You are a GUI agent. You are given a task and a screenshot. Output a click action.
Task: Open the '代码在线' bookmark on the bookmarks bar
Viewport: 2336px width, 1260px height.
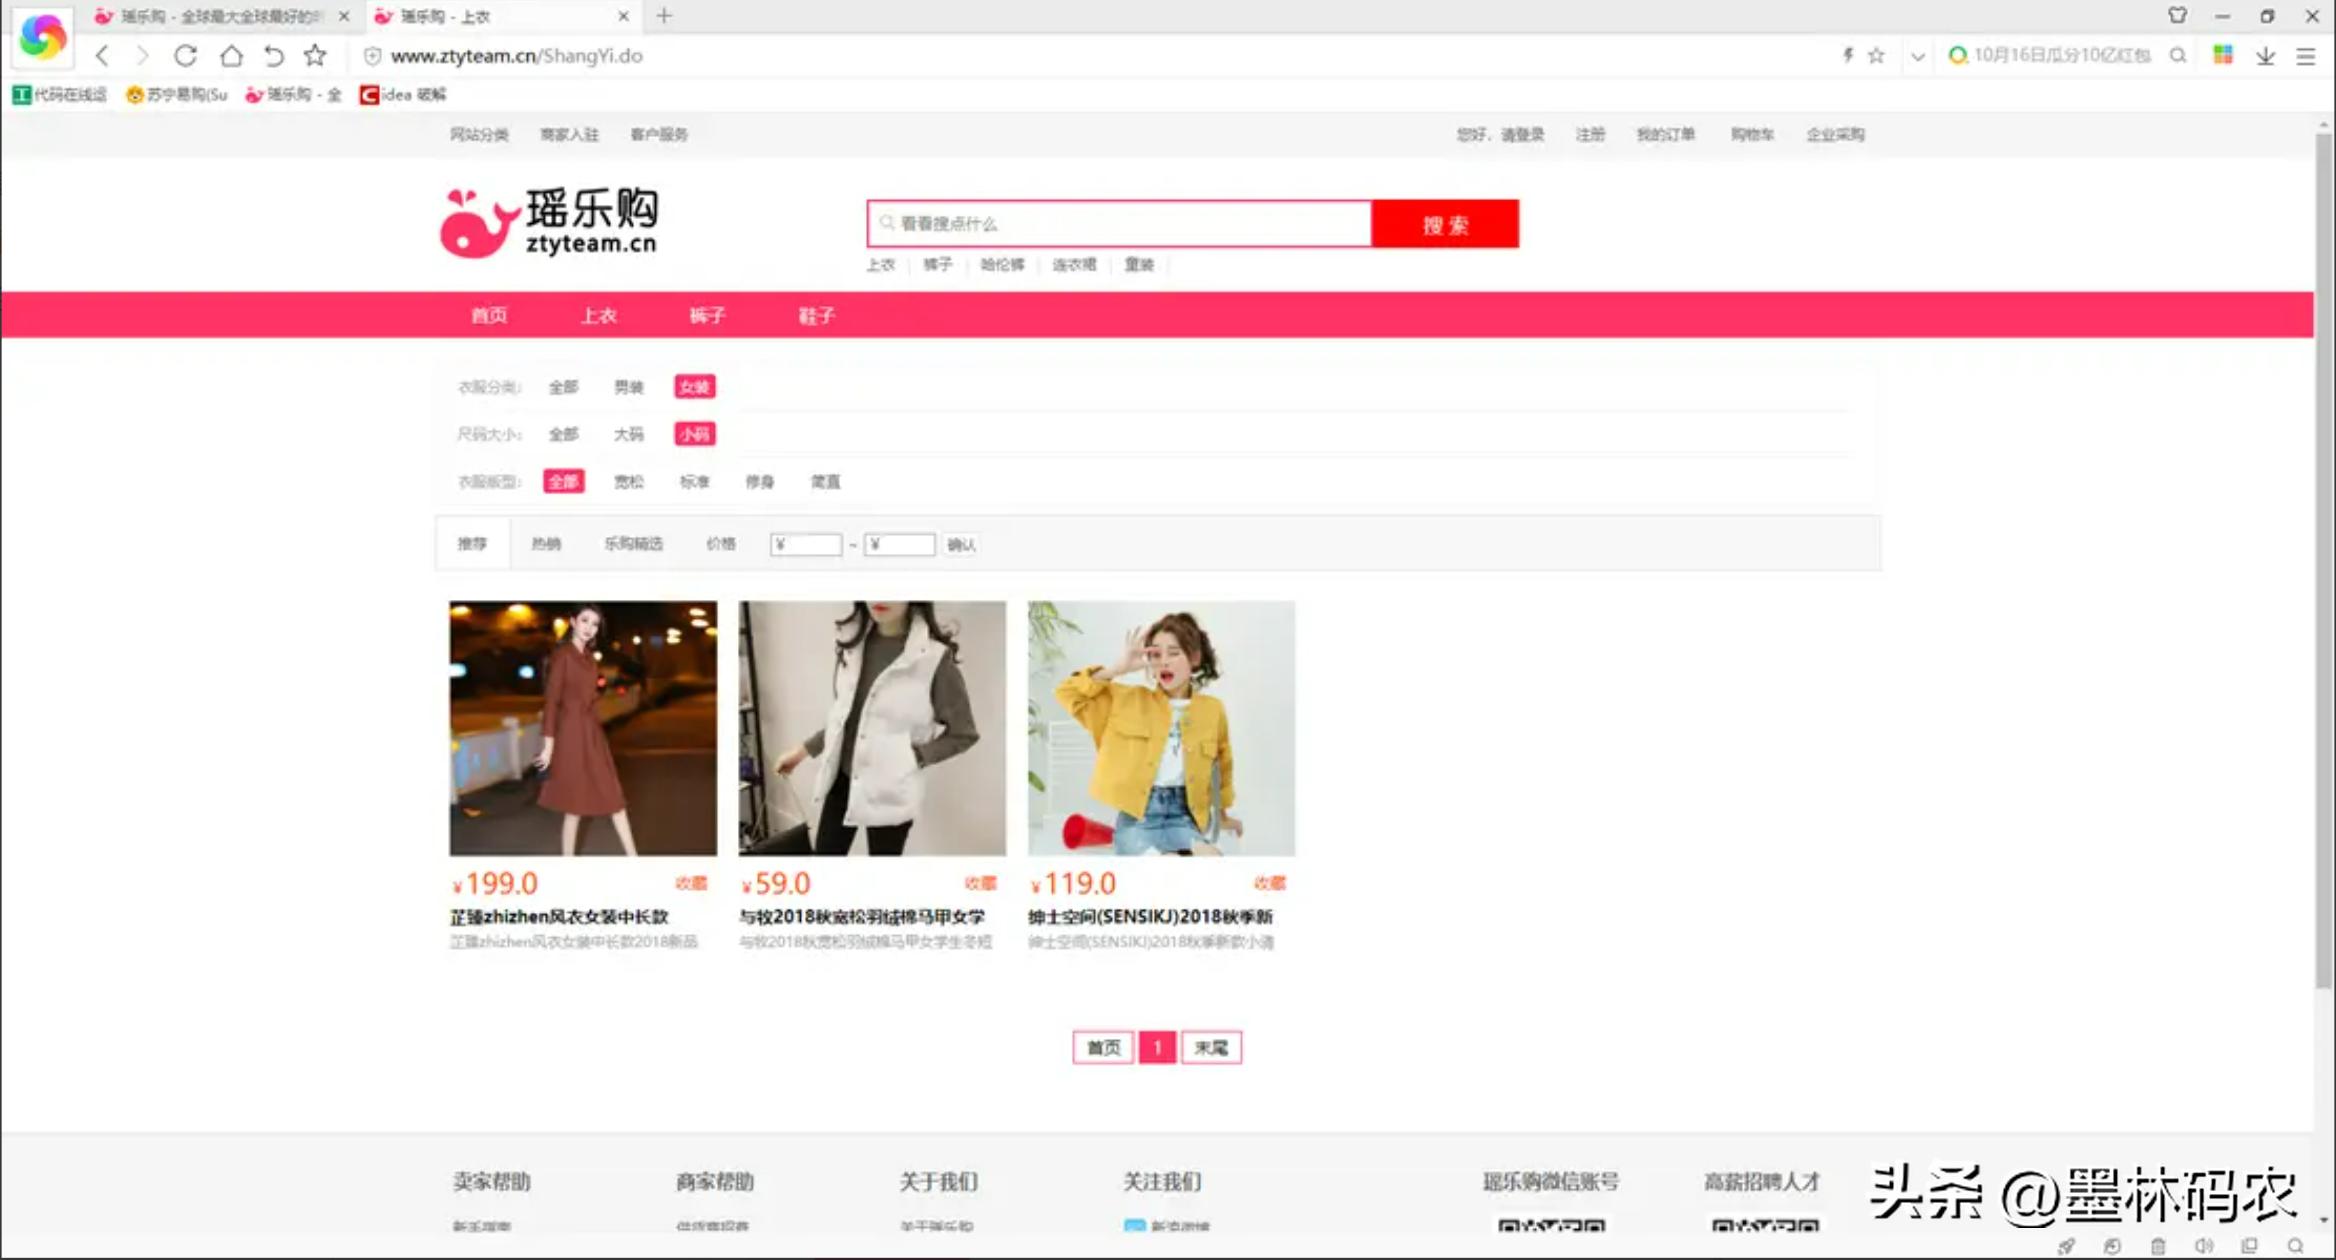pyautogui.click(x=58, y=94)
